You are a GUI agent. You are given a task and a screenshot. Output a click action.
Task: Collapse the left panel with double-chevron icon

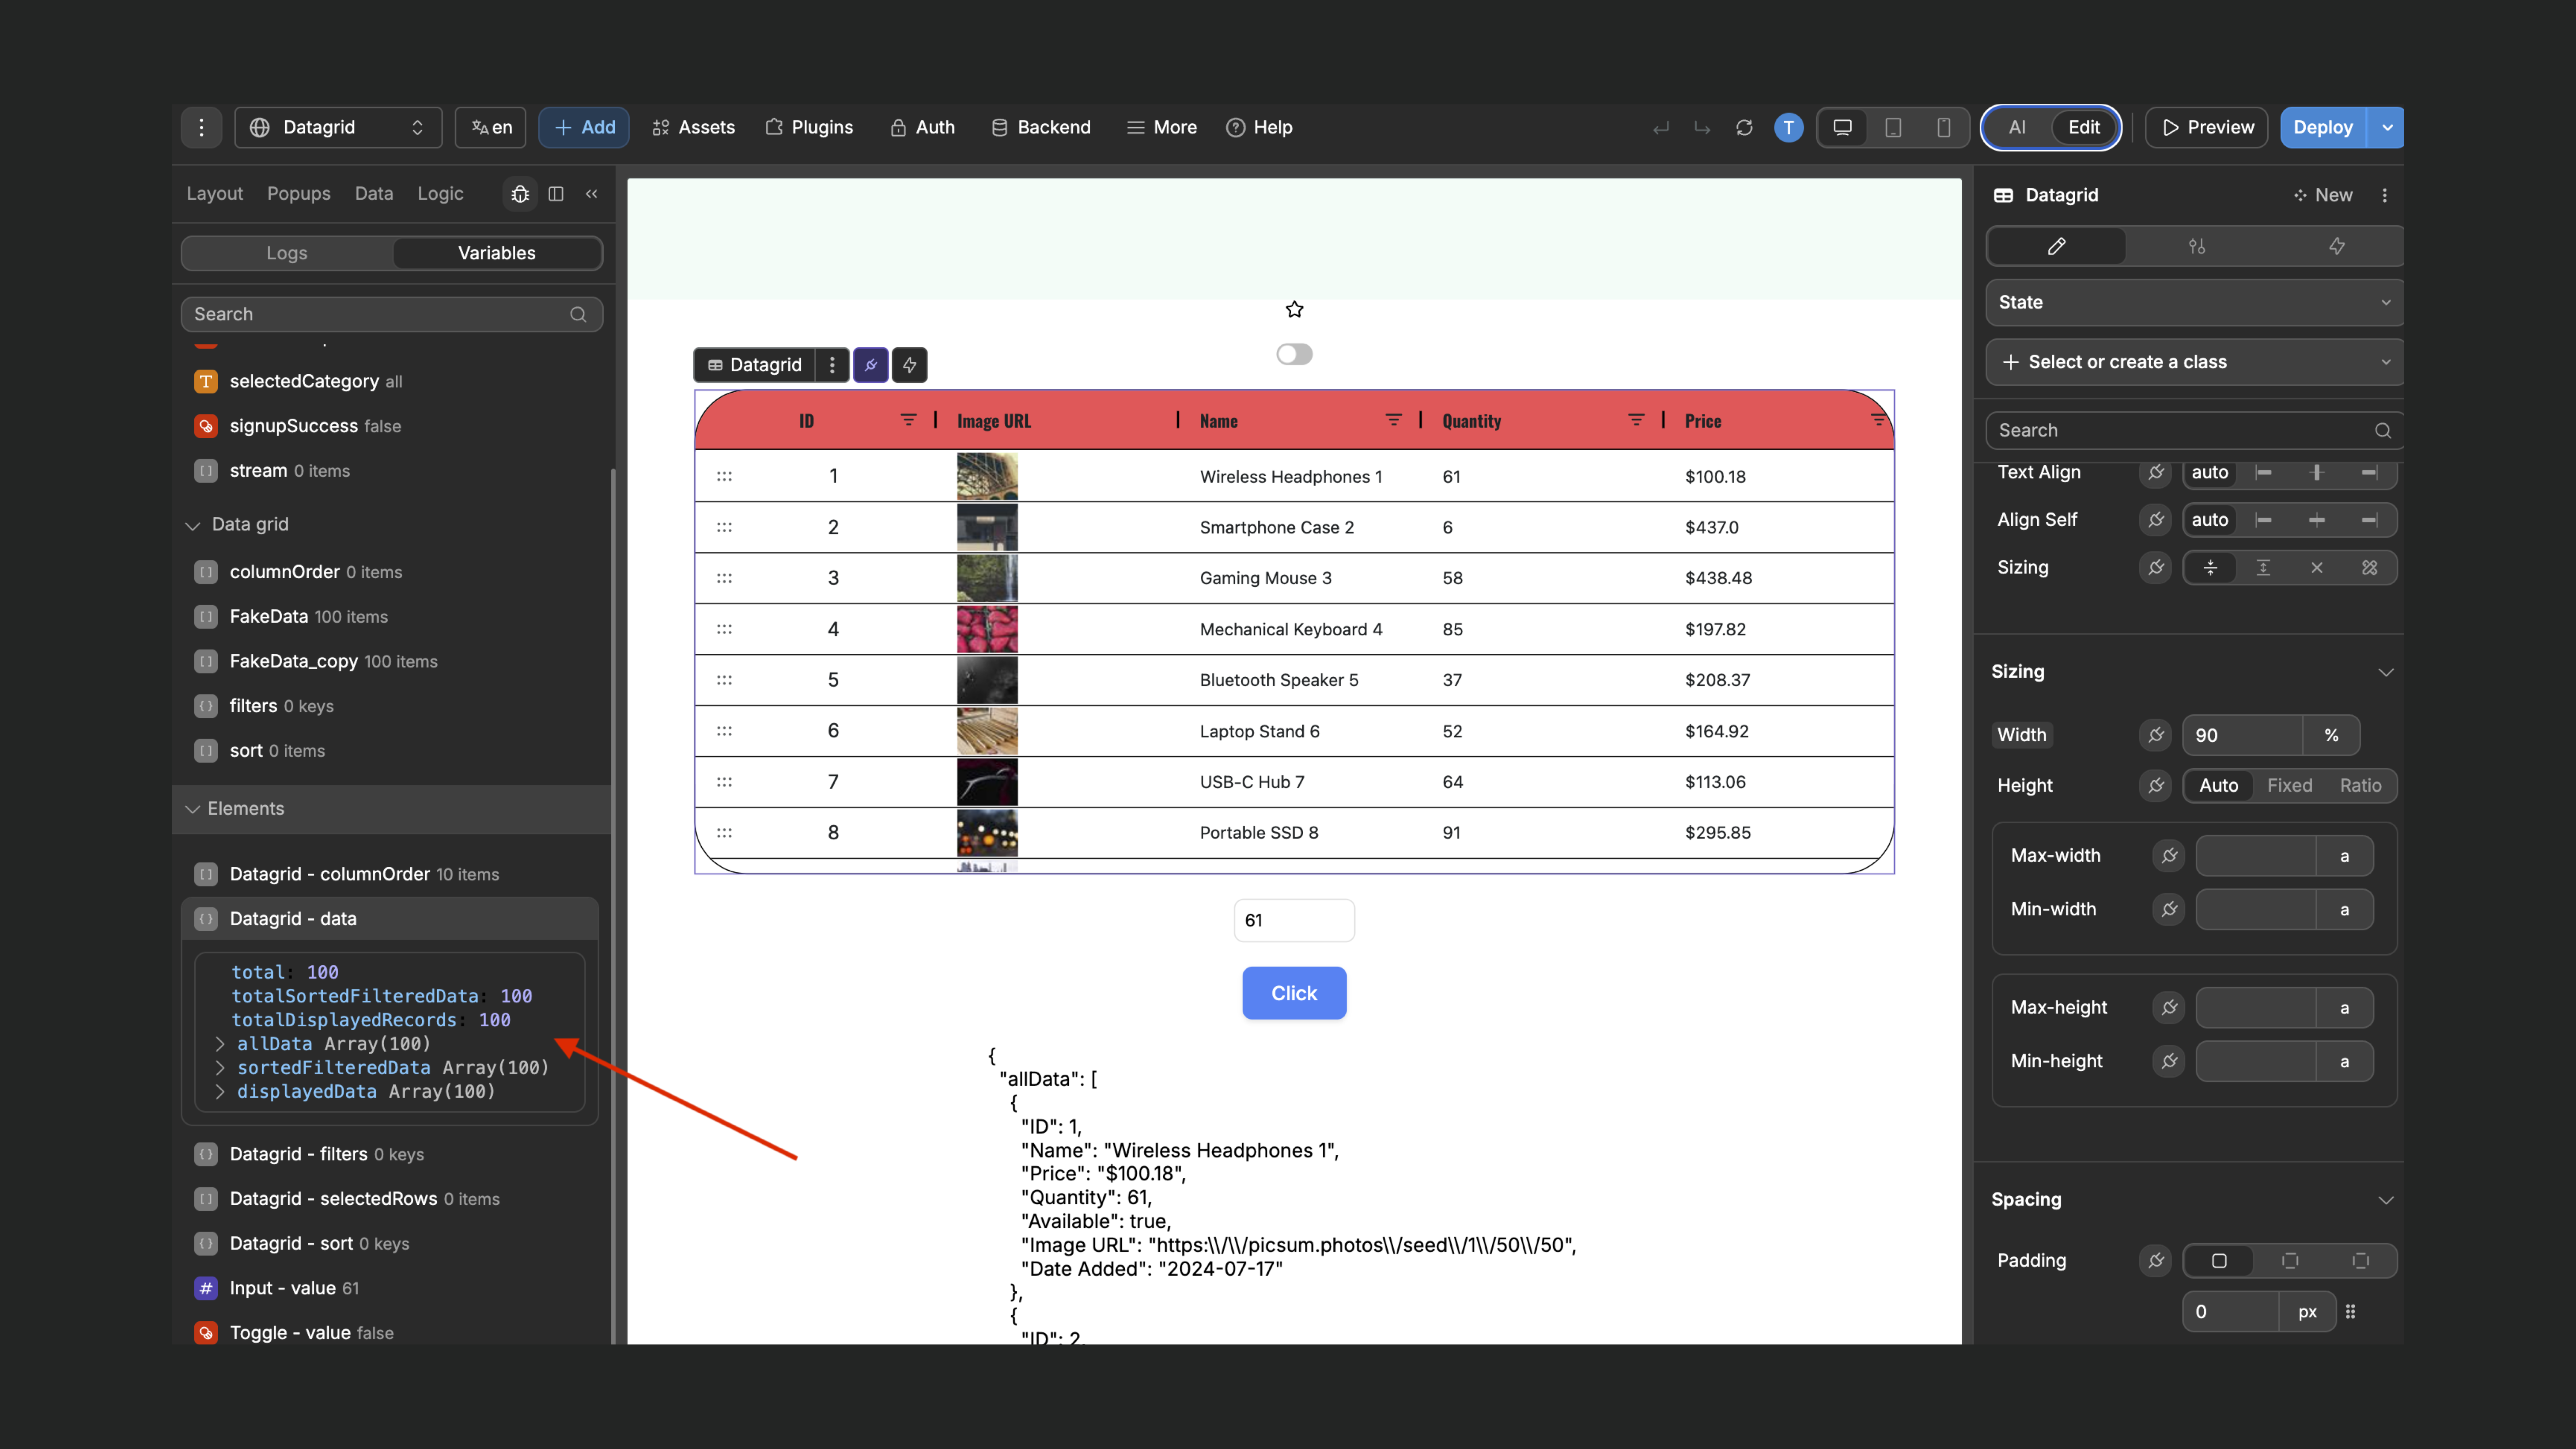[592, 194]
